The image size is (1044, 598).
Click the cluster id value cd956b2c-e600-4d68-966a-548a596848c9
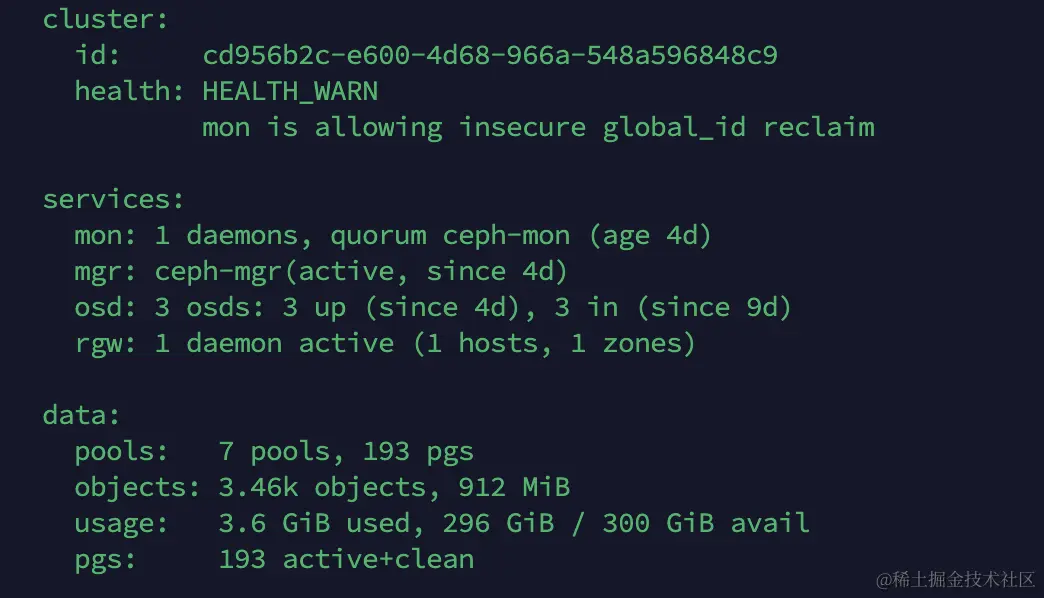pyautogui.click(x=489, y=55)
